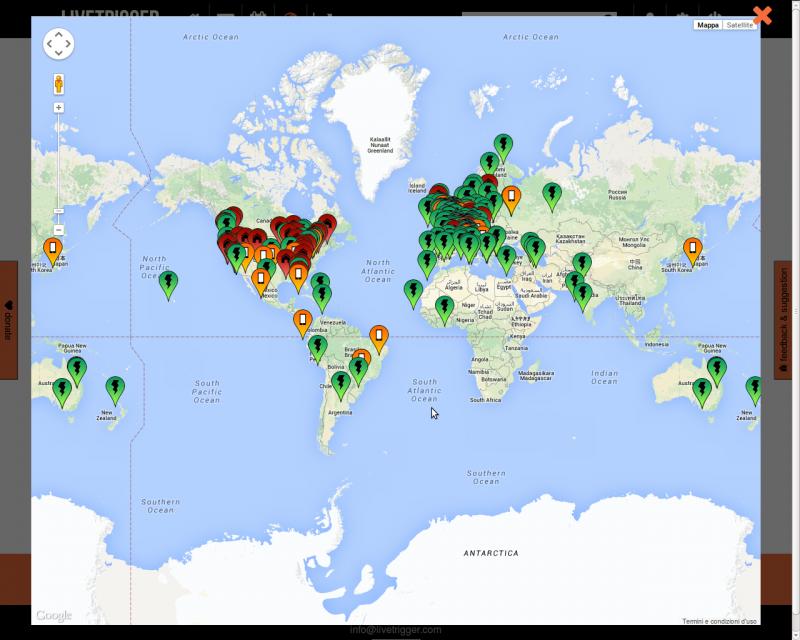Select the Pegman street view icon
800x640 pixels.
59,83
